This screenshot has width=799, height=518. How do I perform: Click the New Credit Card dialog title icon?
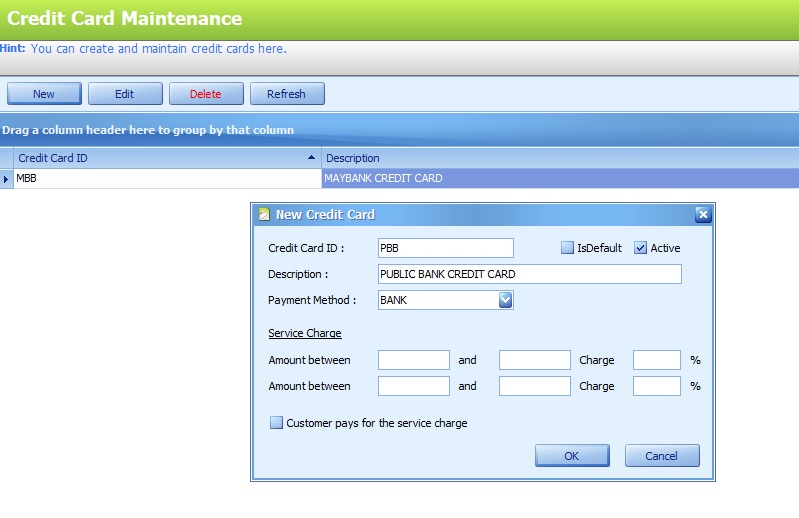coord(264,214)
